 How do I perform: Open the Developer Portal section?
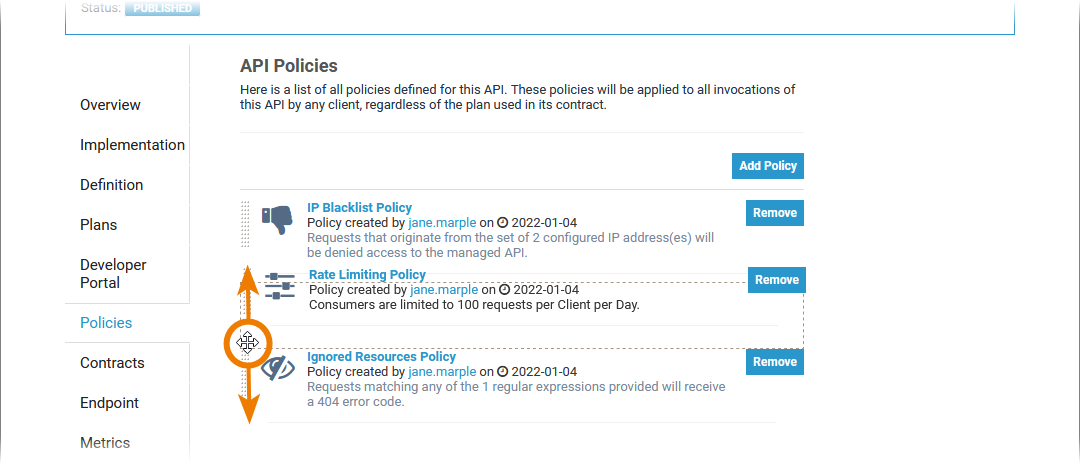tap(113, 274)
